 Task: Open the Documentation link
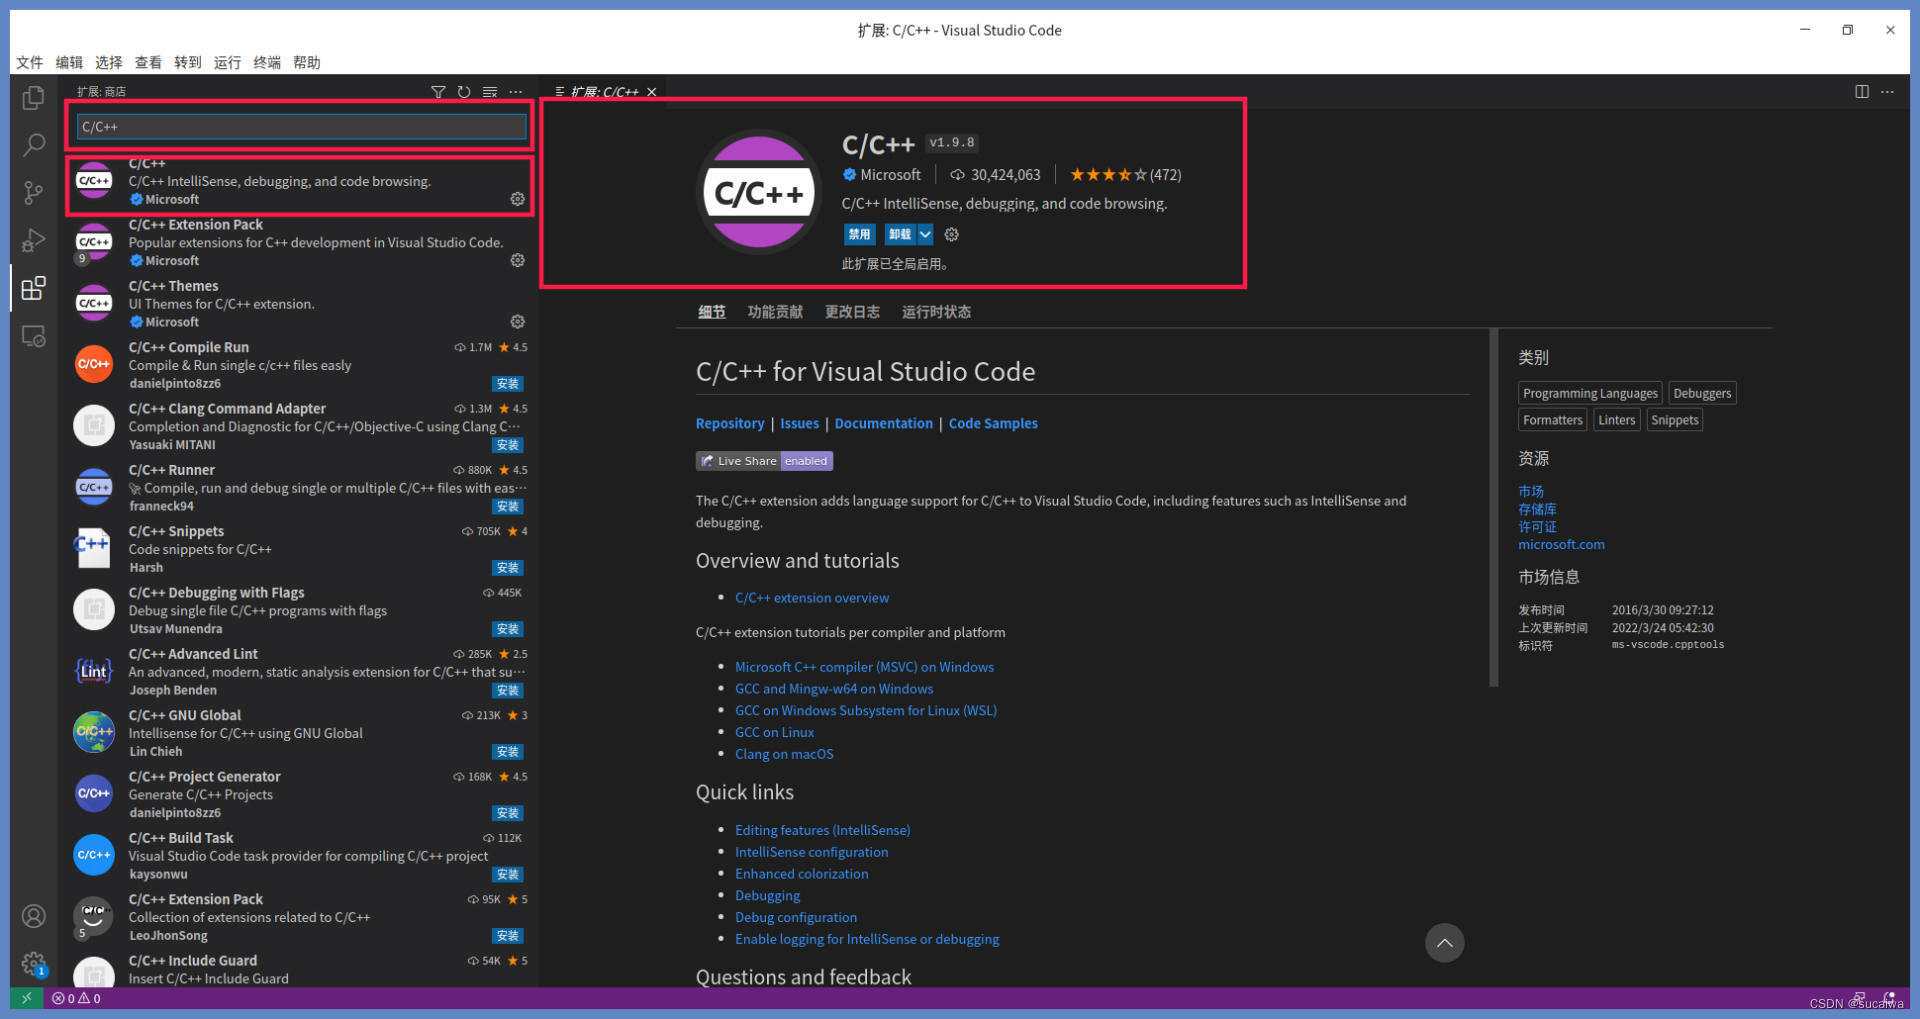click(883, 423)
